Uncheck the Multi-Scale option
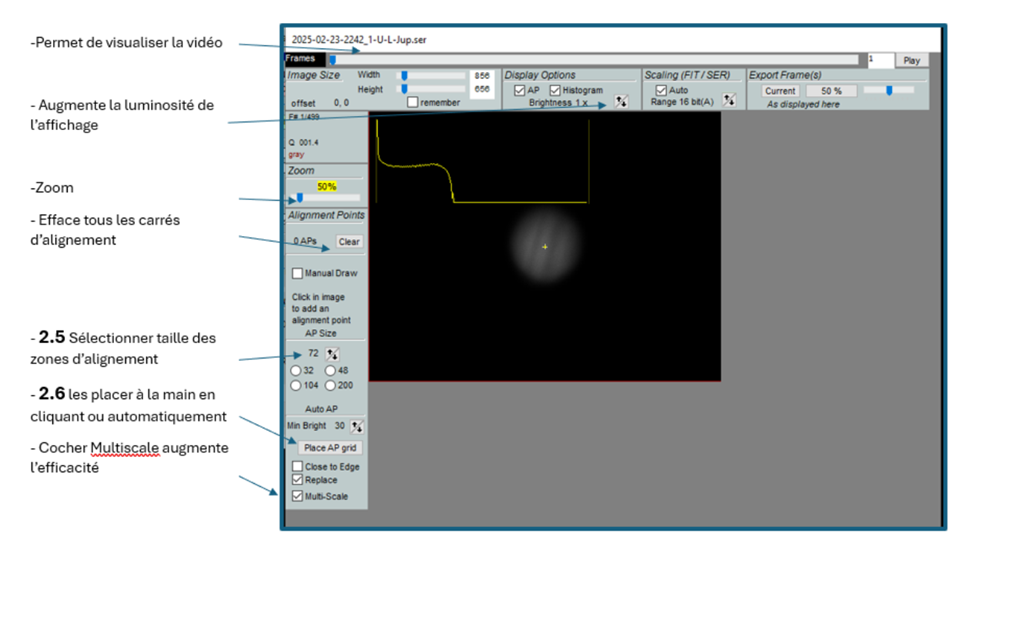Image resolution: width=1026 pixels, height=623 pixels. [x=297, y=496]
